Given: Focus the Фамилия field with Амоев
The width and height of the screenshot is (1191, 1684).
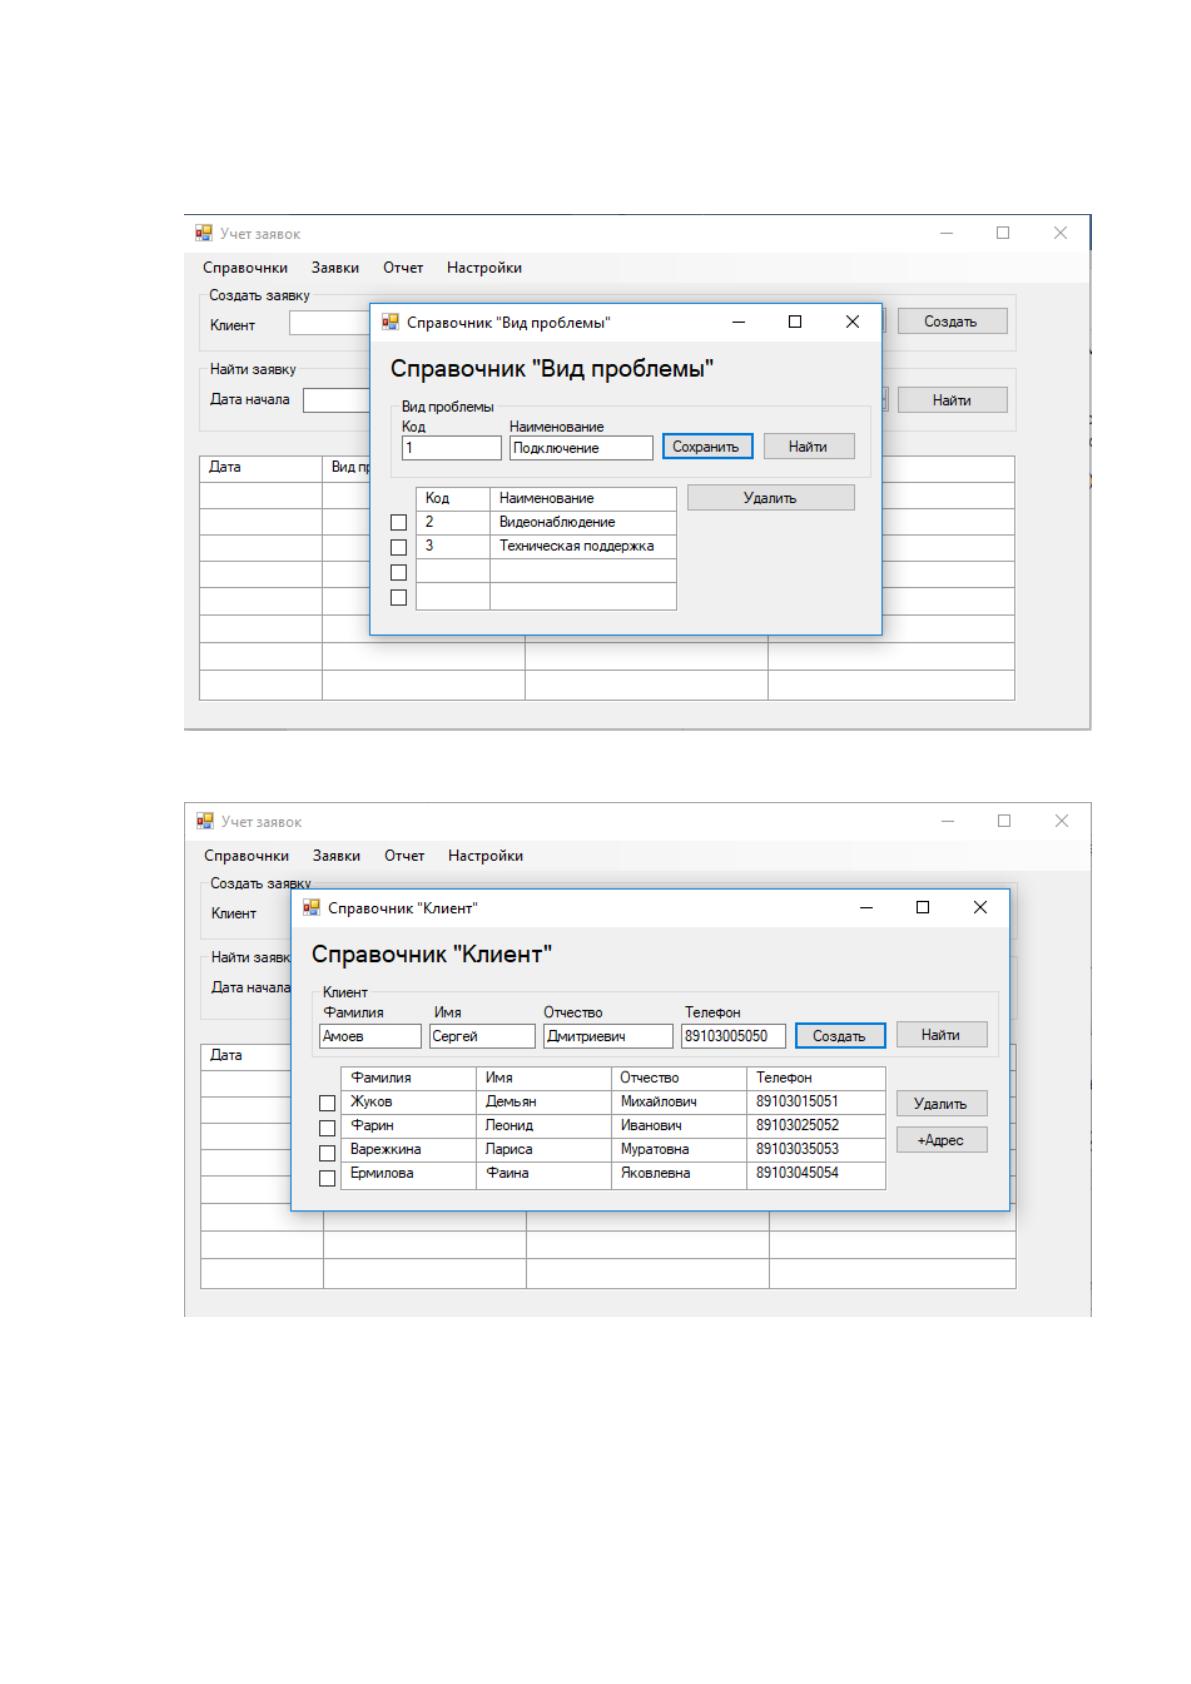Looking at the screenshot, I should click(x=371, y=1036).
